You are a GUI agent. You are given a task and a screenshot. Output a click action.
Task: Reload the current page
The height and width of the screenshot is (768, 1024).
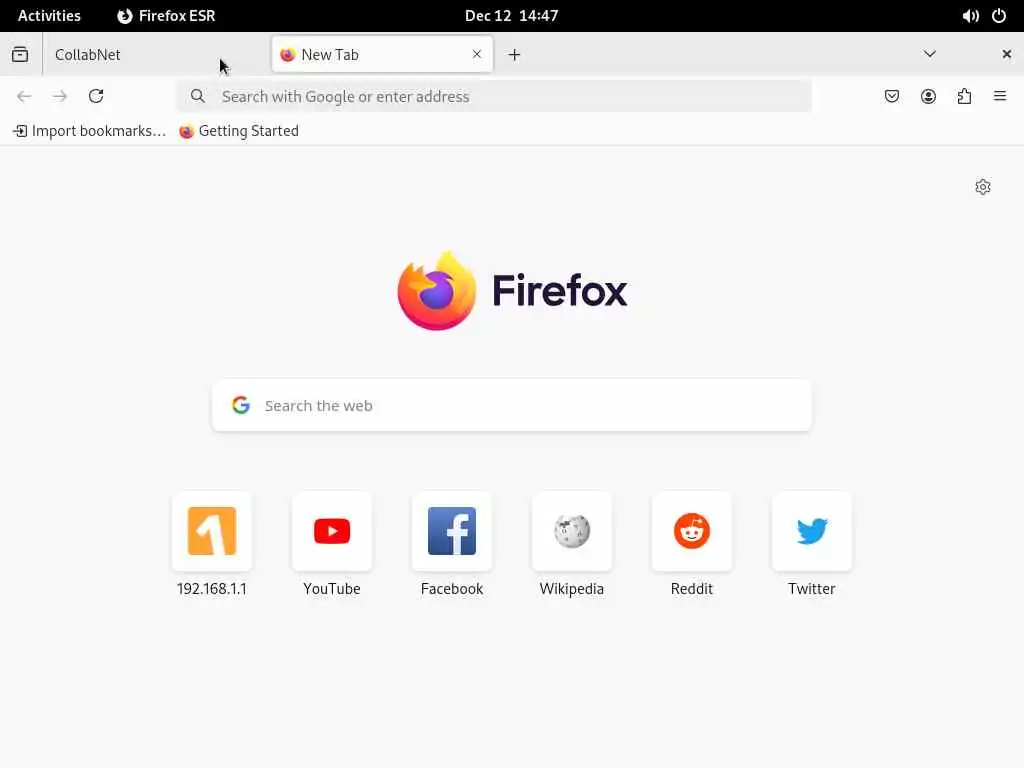tap(96, 97)
